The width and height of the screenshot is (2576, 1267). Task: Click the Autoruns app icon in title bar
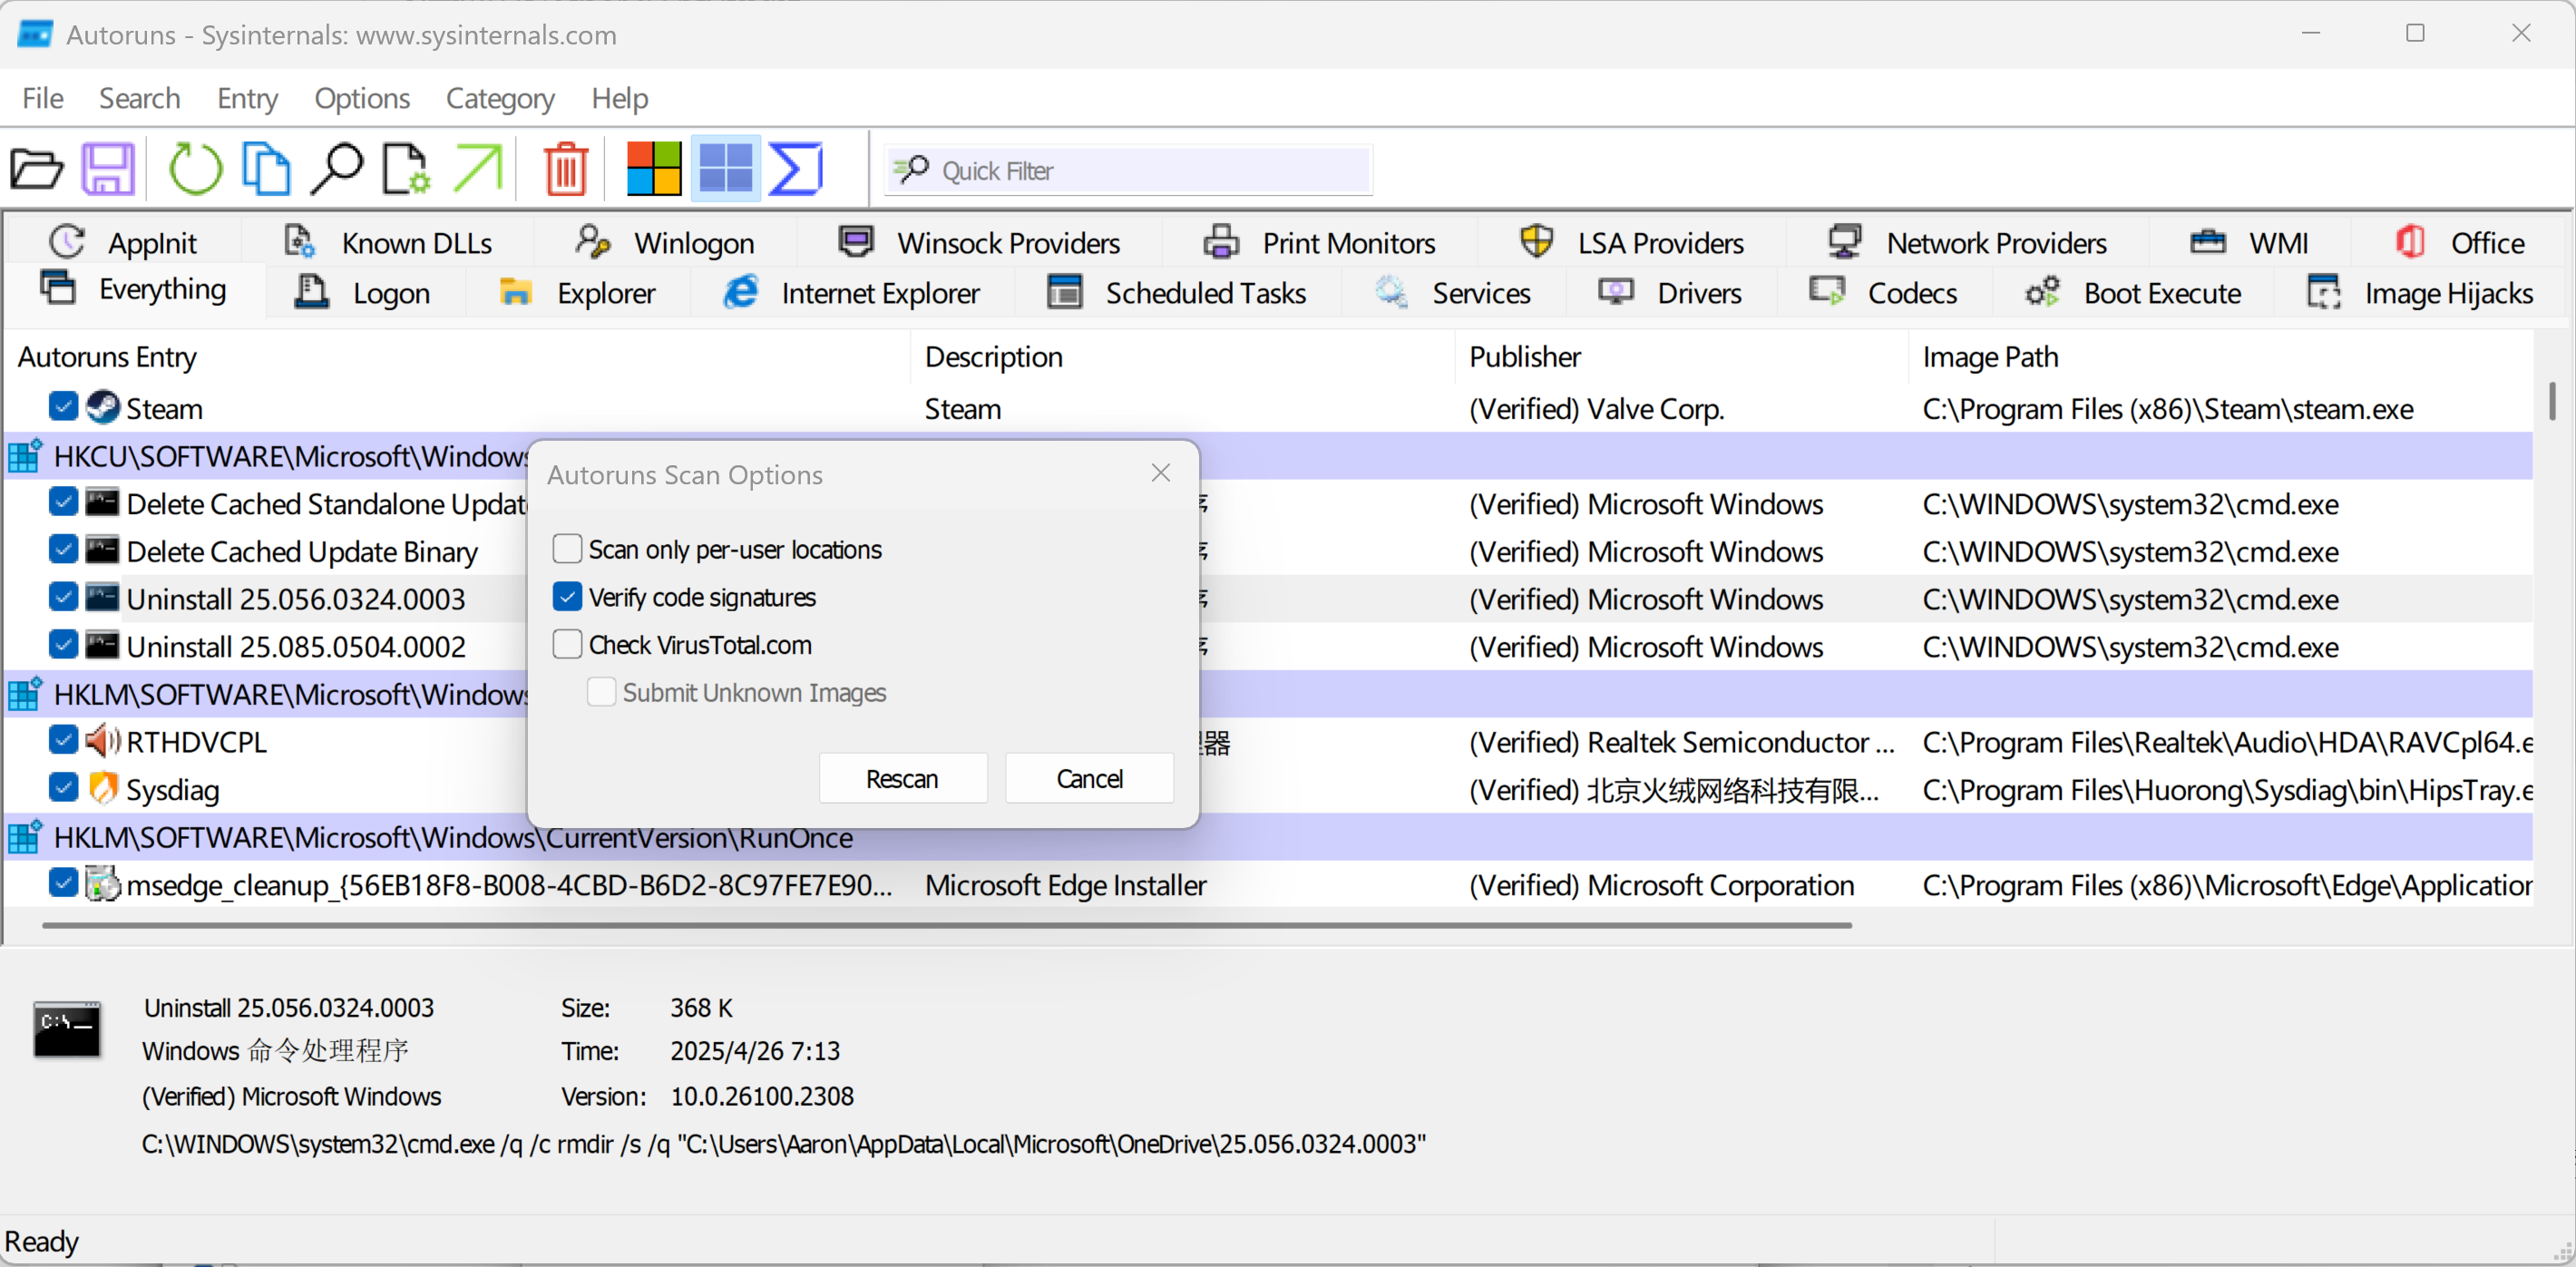pyautogui.click(x=35, y=34)
